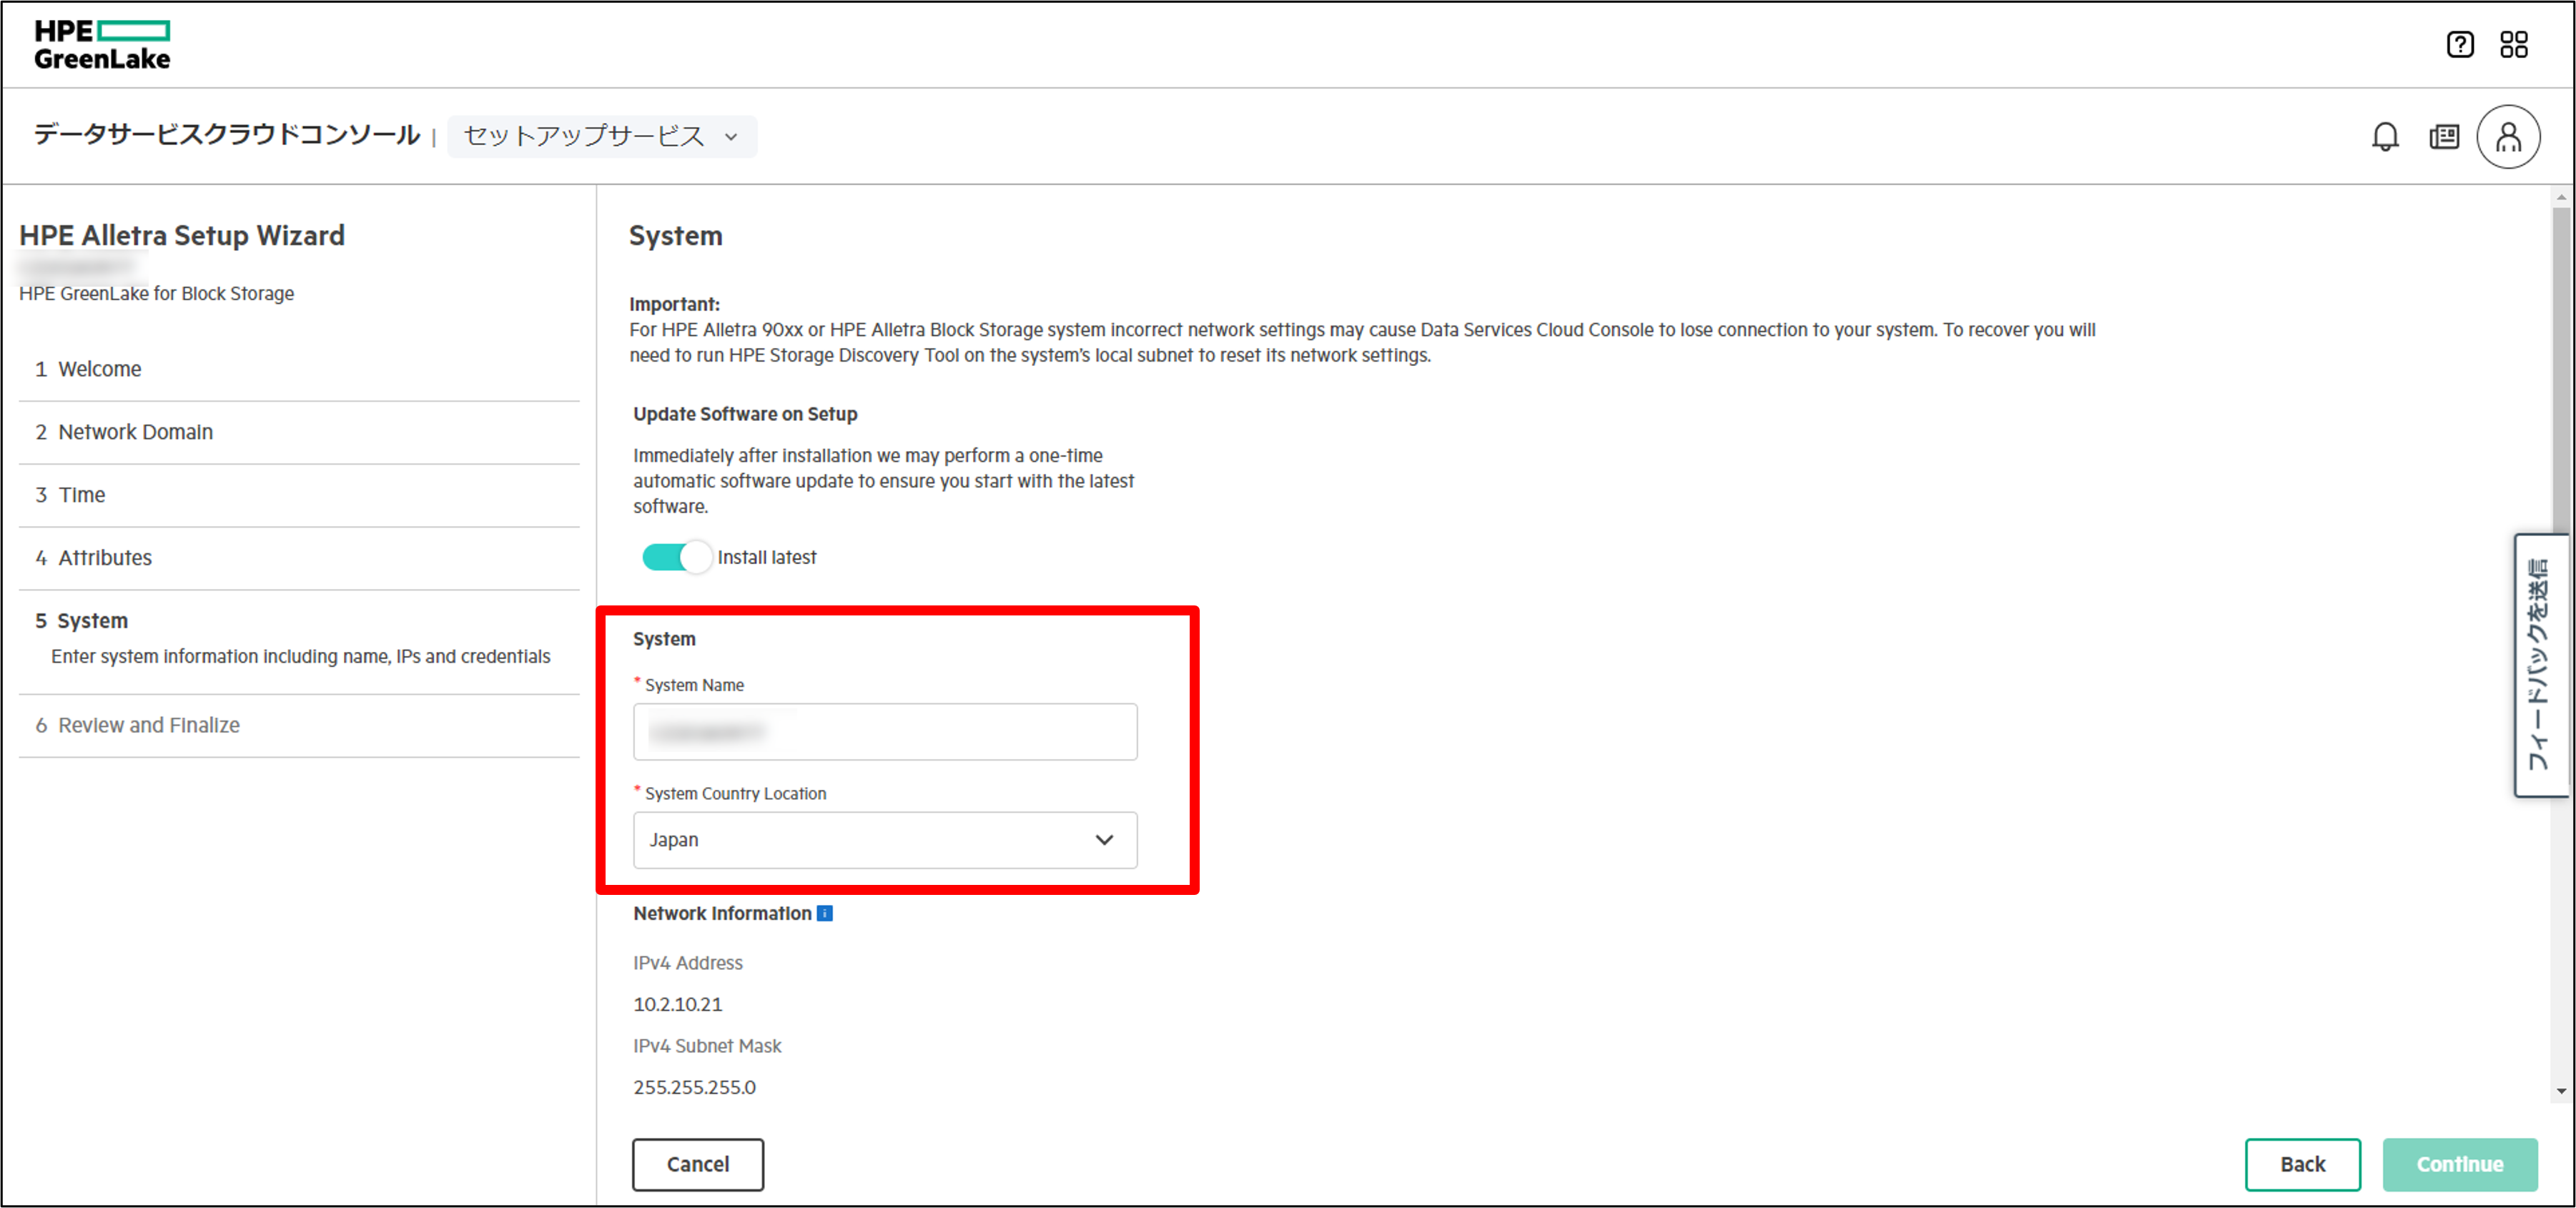
Task: Click the データサービスクラウドコンソール title
Action: click(x=227, y=135)
